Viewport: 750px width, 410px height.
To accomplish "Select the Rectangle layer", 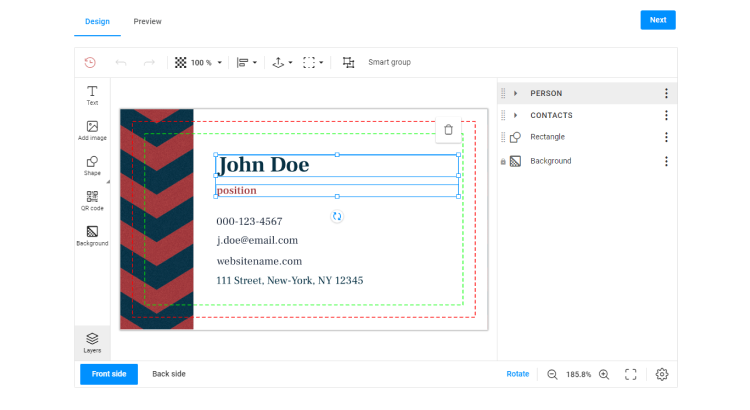I will point(587,137).
